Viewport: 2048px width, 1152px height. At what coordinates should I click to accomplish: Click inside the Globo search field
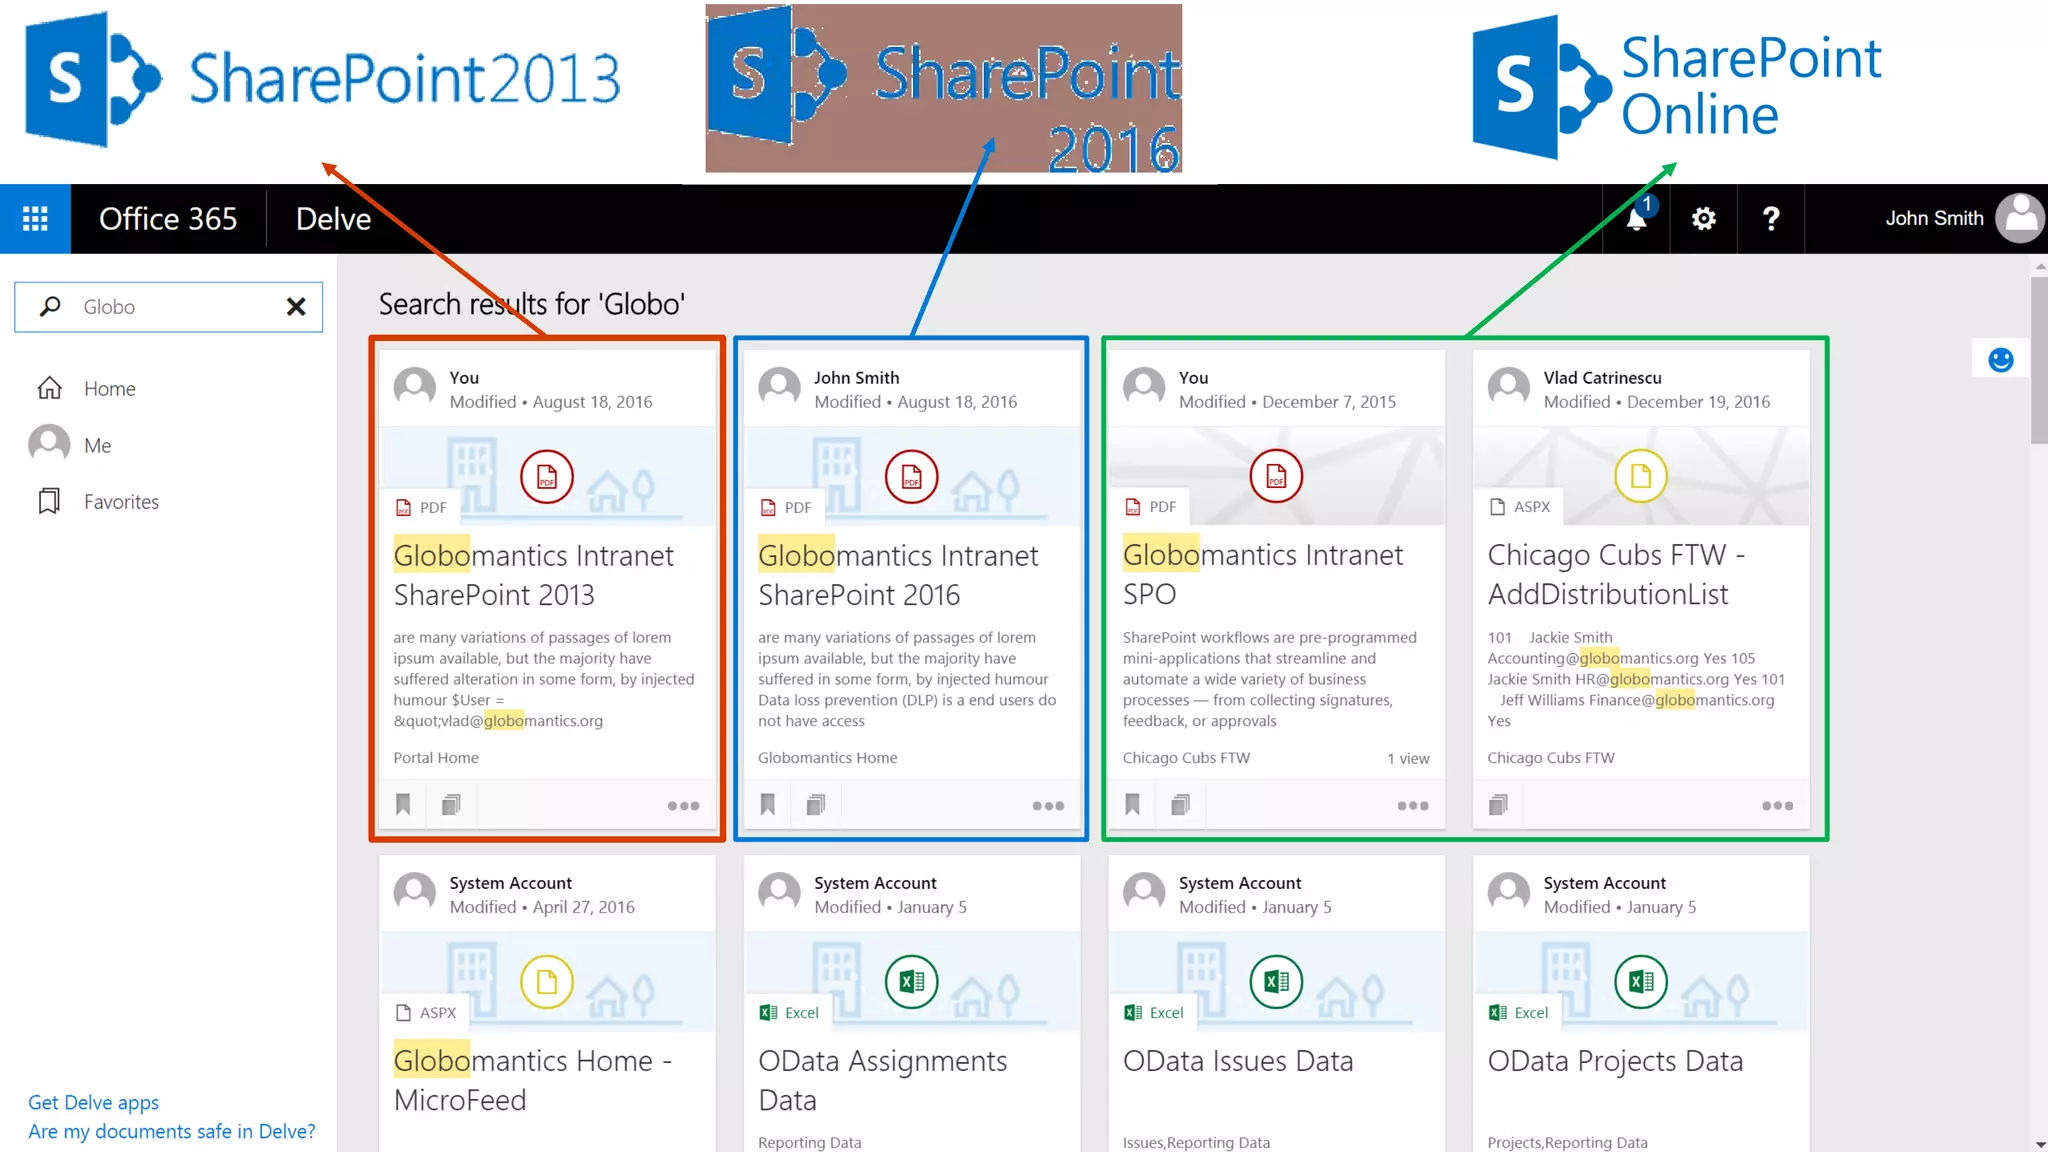170,307
